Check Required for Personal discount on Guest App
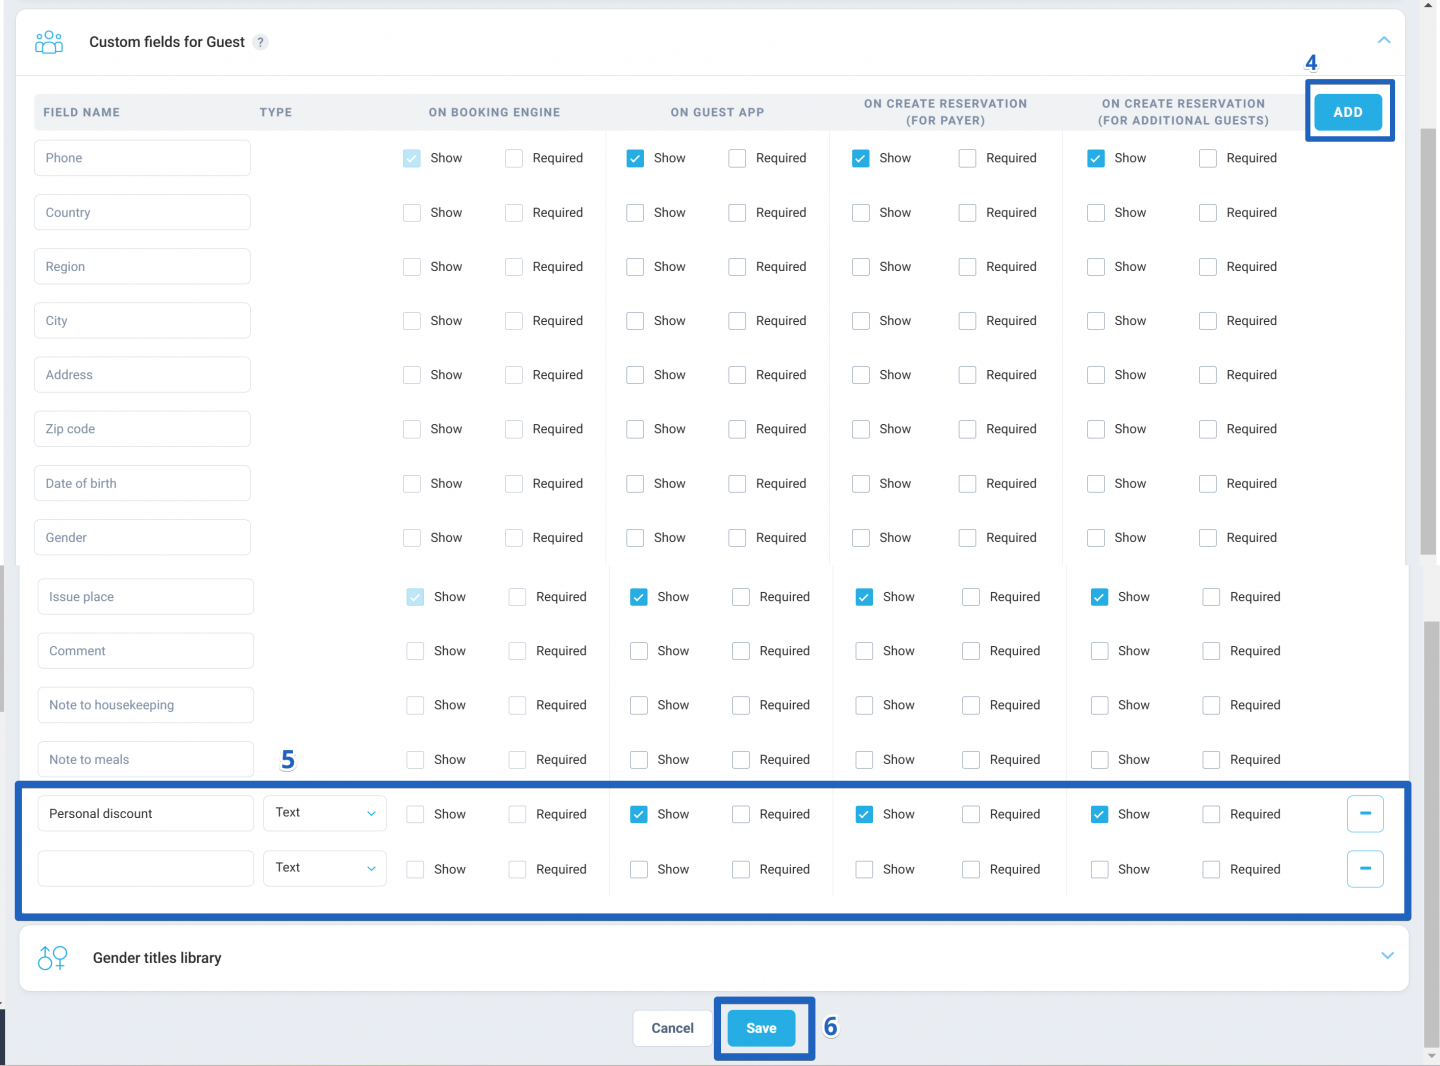The image size is (1440, 1066). pyautogui.click(x=741, y=815)
